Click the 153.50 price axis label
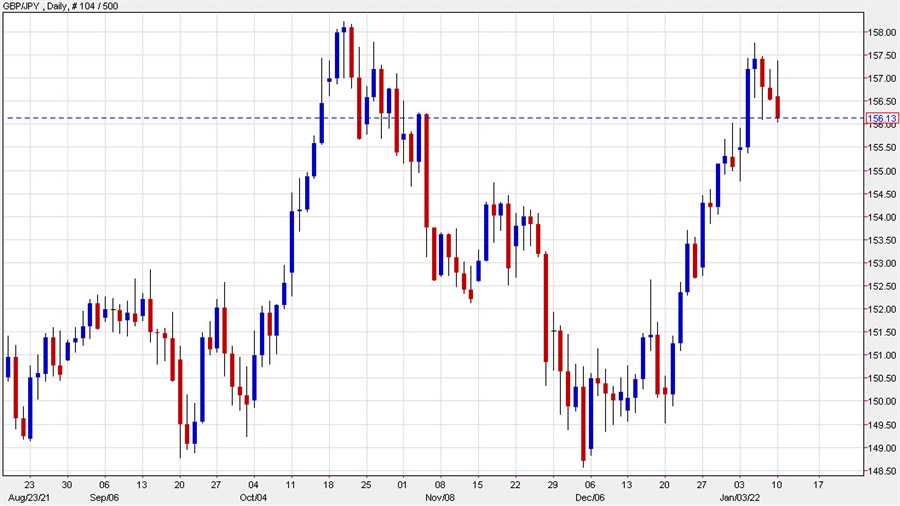 coord(881,240)
